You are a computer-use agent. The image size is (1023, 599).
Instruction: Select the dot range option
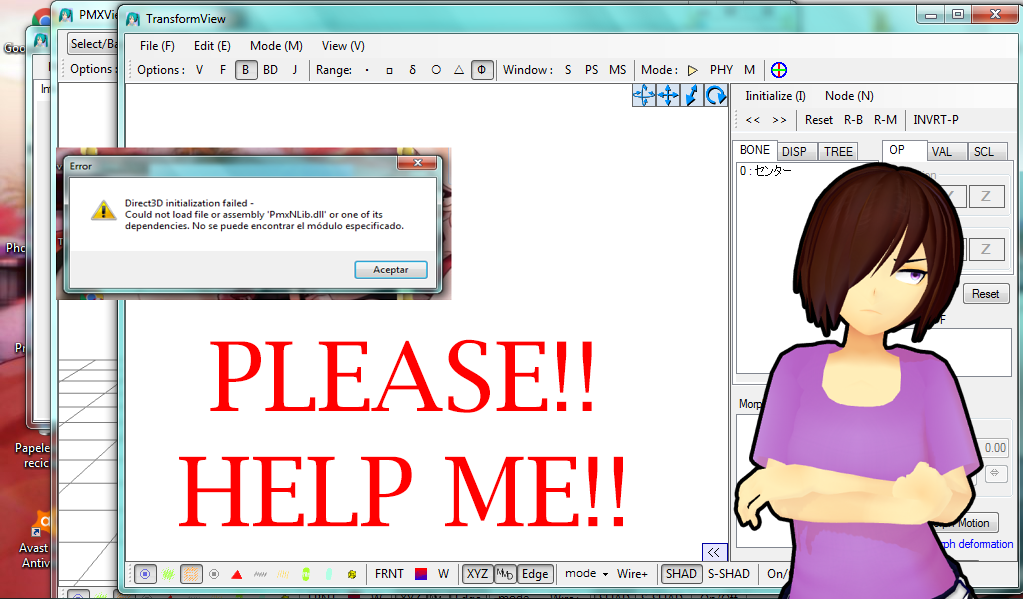367,70
